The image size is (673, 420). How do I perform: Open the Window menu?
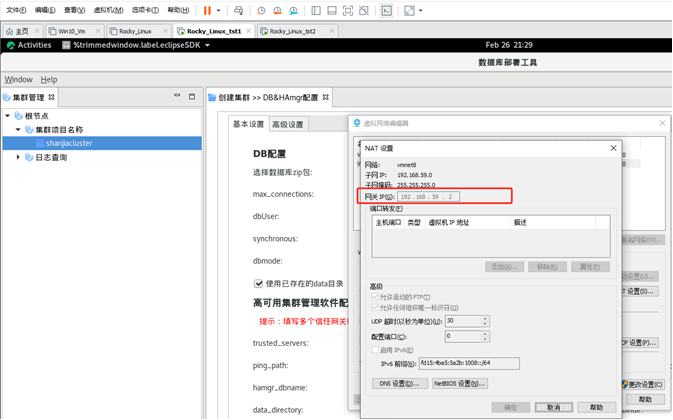point(18,79)
